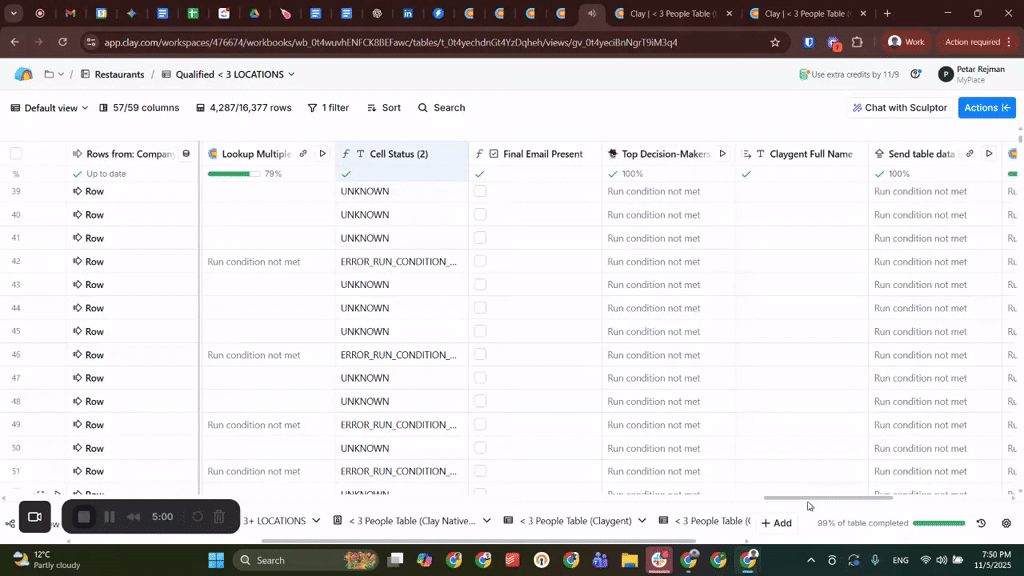Image resolution: width=1024 pixels, height=576 pixels.
Task: Run the Top Decision-Makers column play icon
Action: tap(722, 154)
